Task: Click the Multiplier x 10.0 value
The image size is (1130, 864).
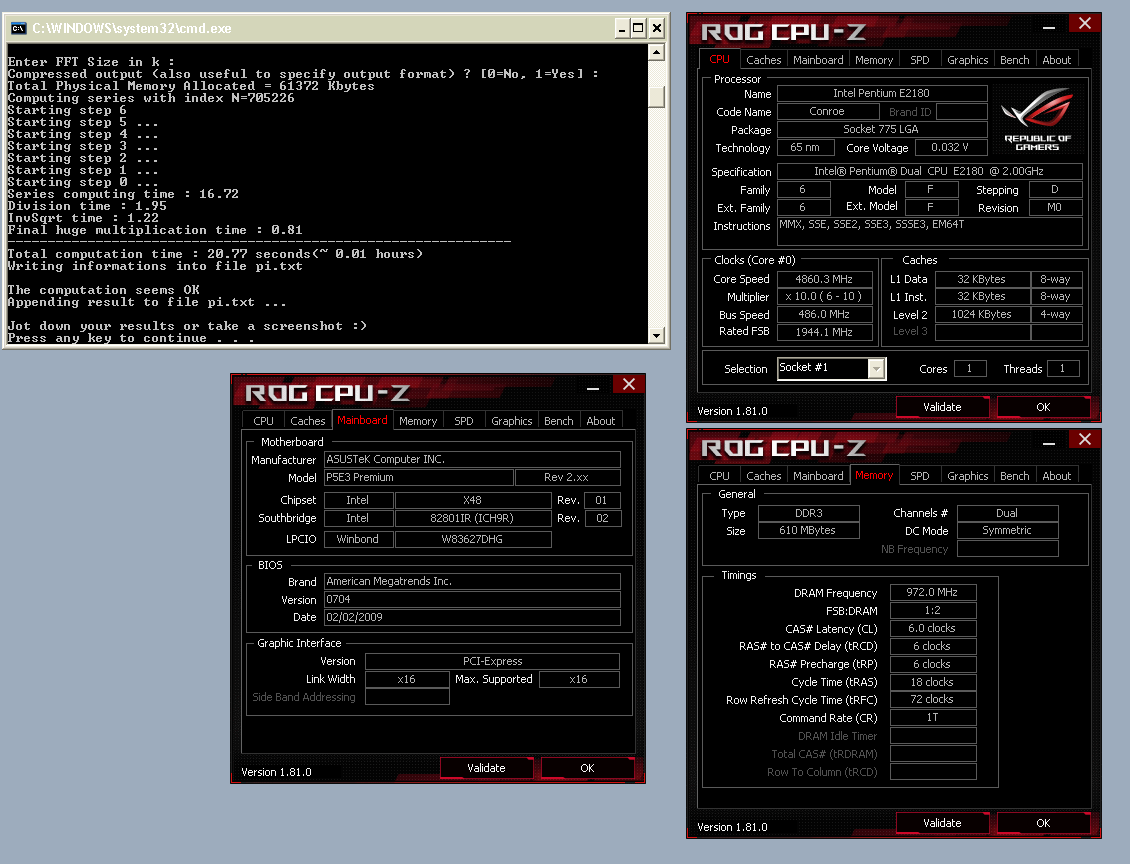Action: (824, 296)
